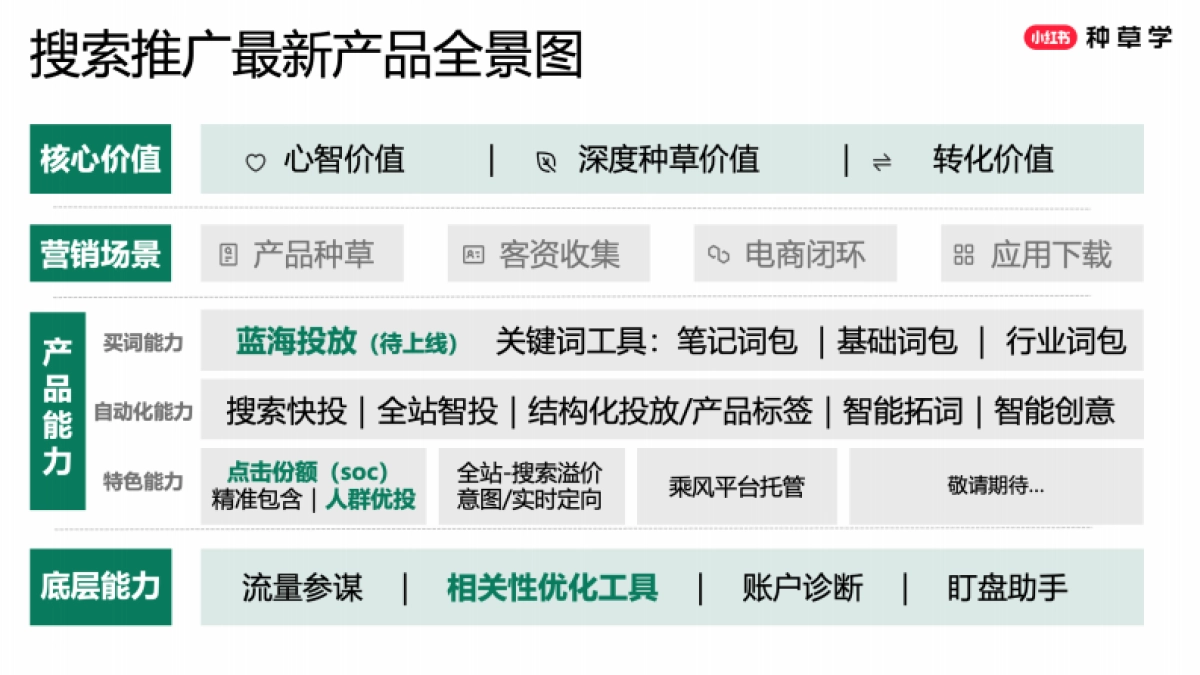
Task: Click the 营销场景 green header
Action: [100, 253]
